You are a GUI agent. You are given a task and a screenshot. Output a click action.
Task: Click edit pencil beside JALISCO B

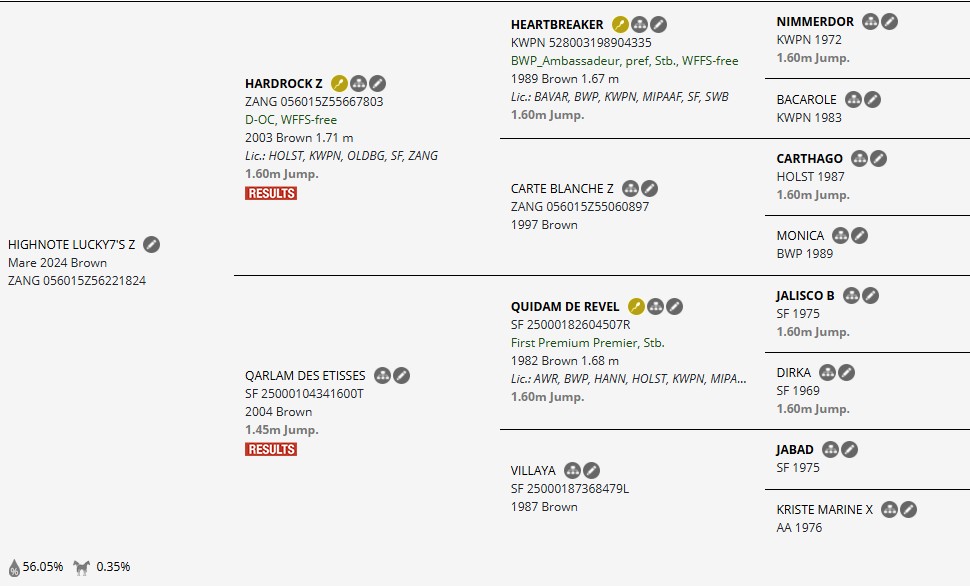(870, 295)
